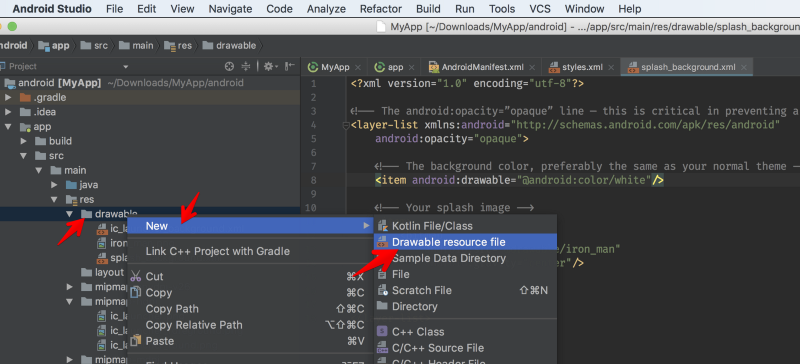800x364 pixels.
Task: Click the app breadcrumb in navigation bar
Action: point(54,45)
